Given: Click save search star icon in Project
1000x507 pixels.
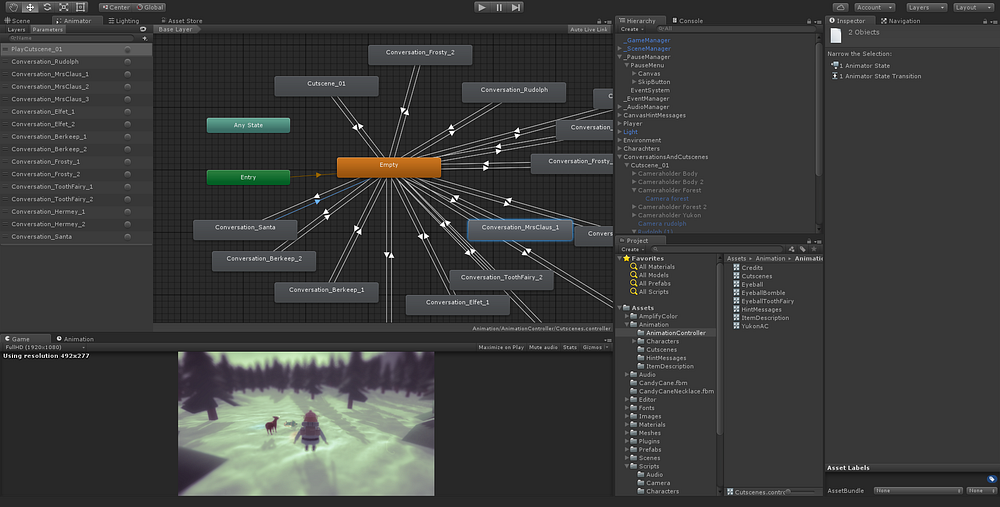Looking at the screenshot, I should click(x=813, y=249).
